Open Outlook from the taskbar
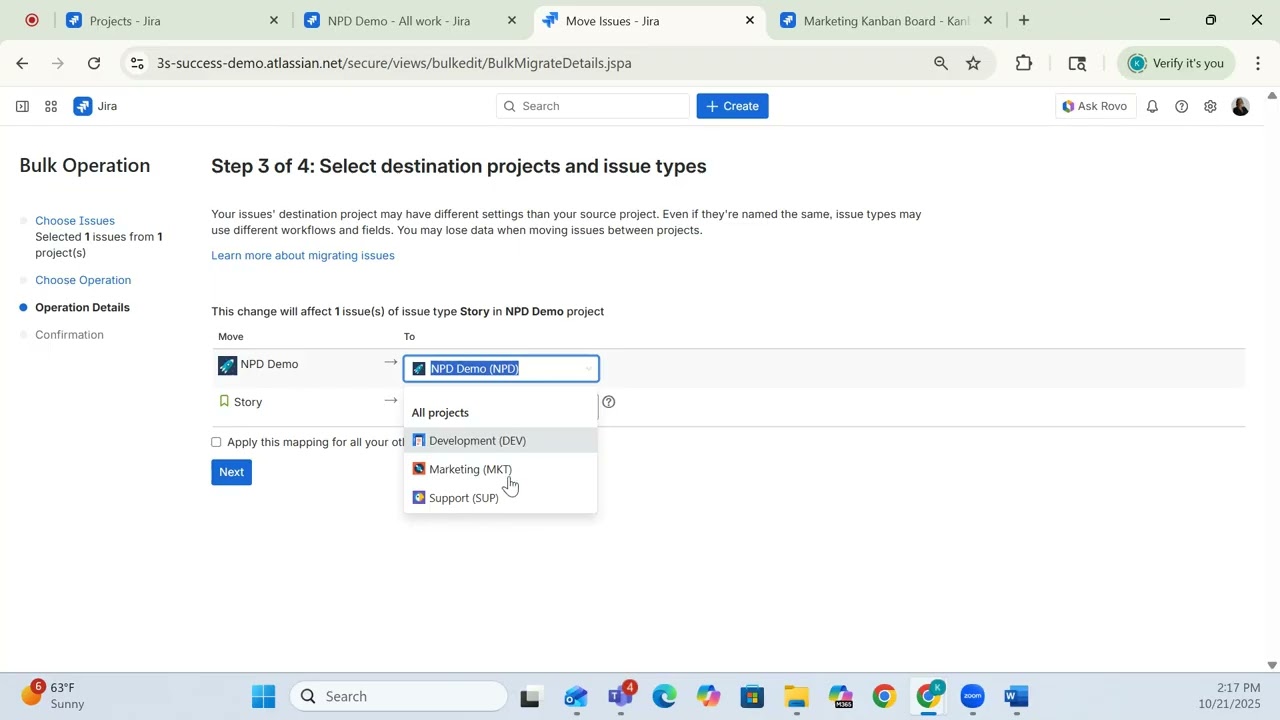 [x=575, y=696]
